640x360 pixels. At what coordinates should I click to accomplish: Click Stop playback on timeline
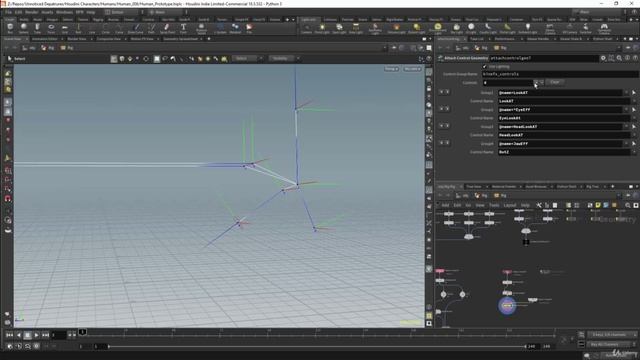click(x=27, y=335)
